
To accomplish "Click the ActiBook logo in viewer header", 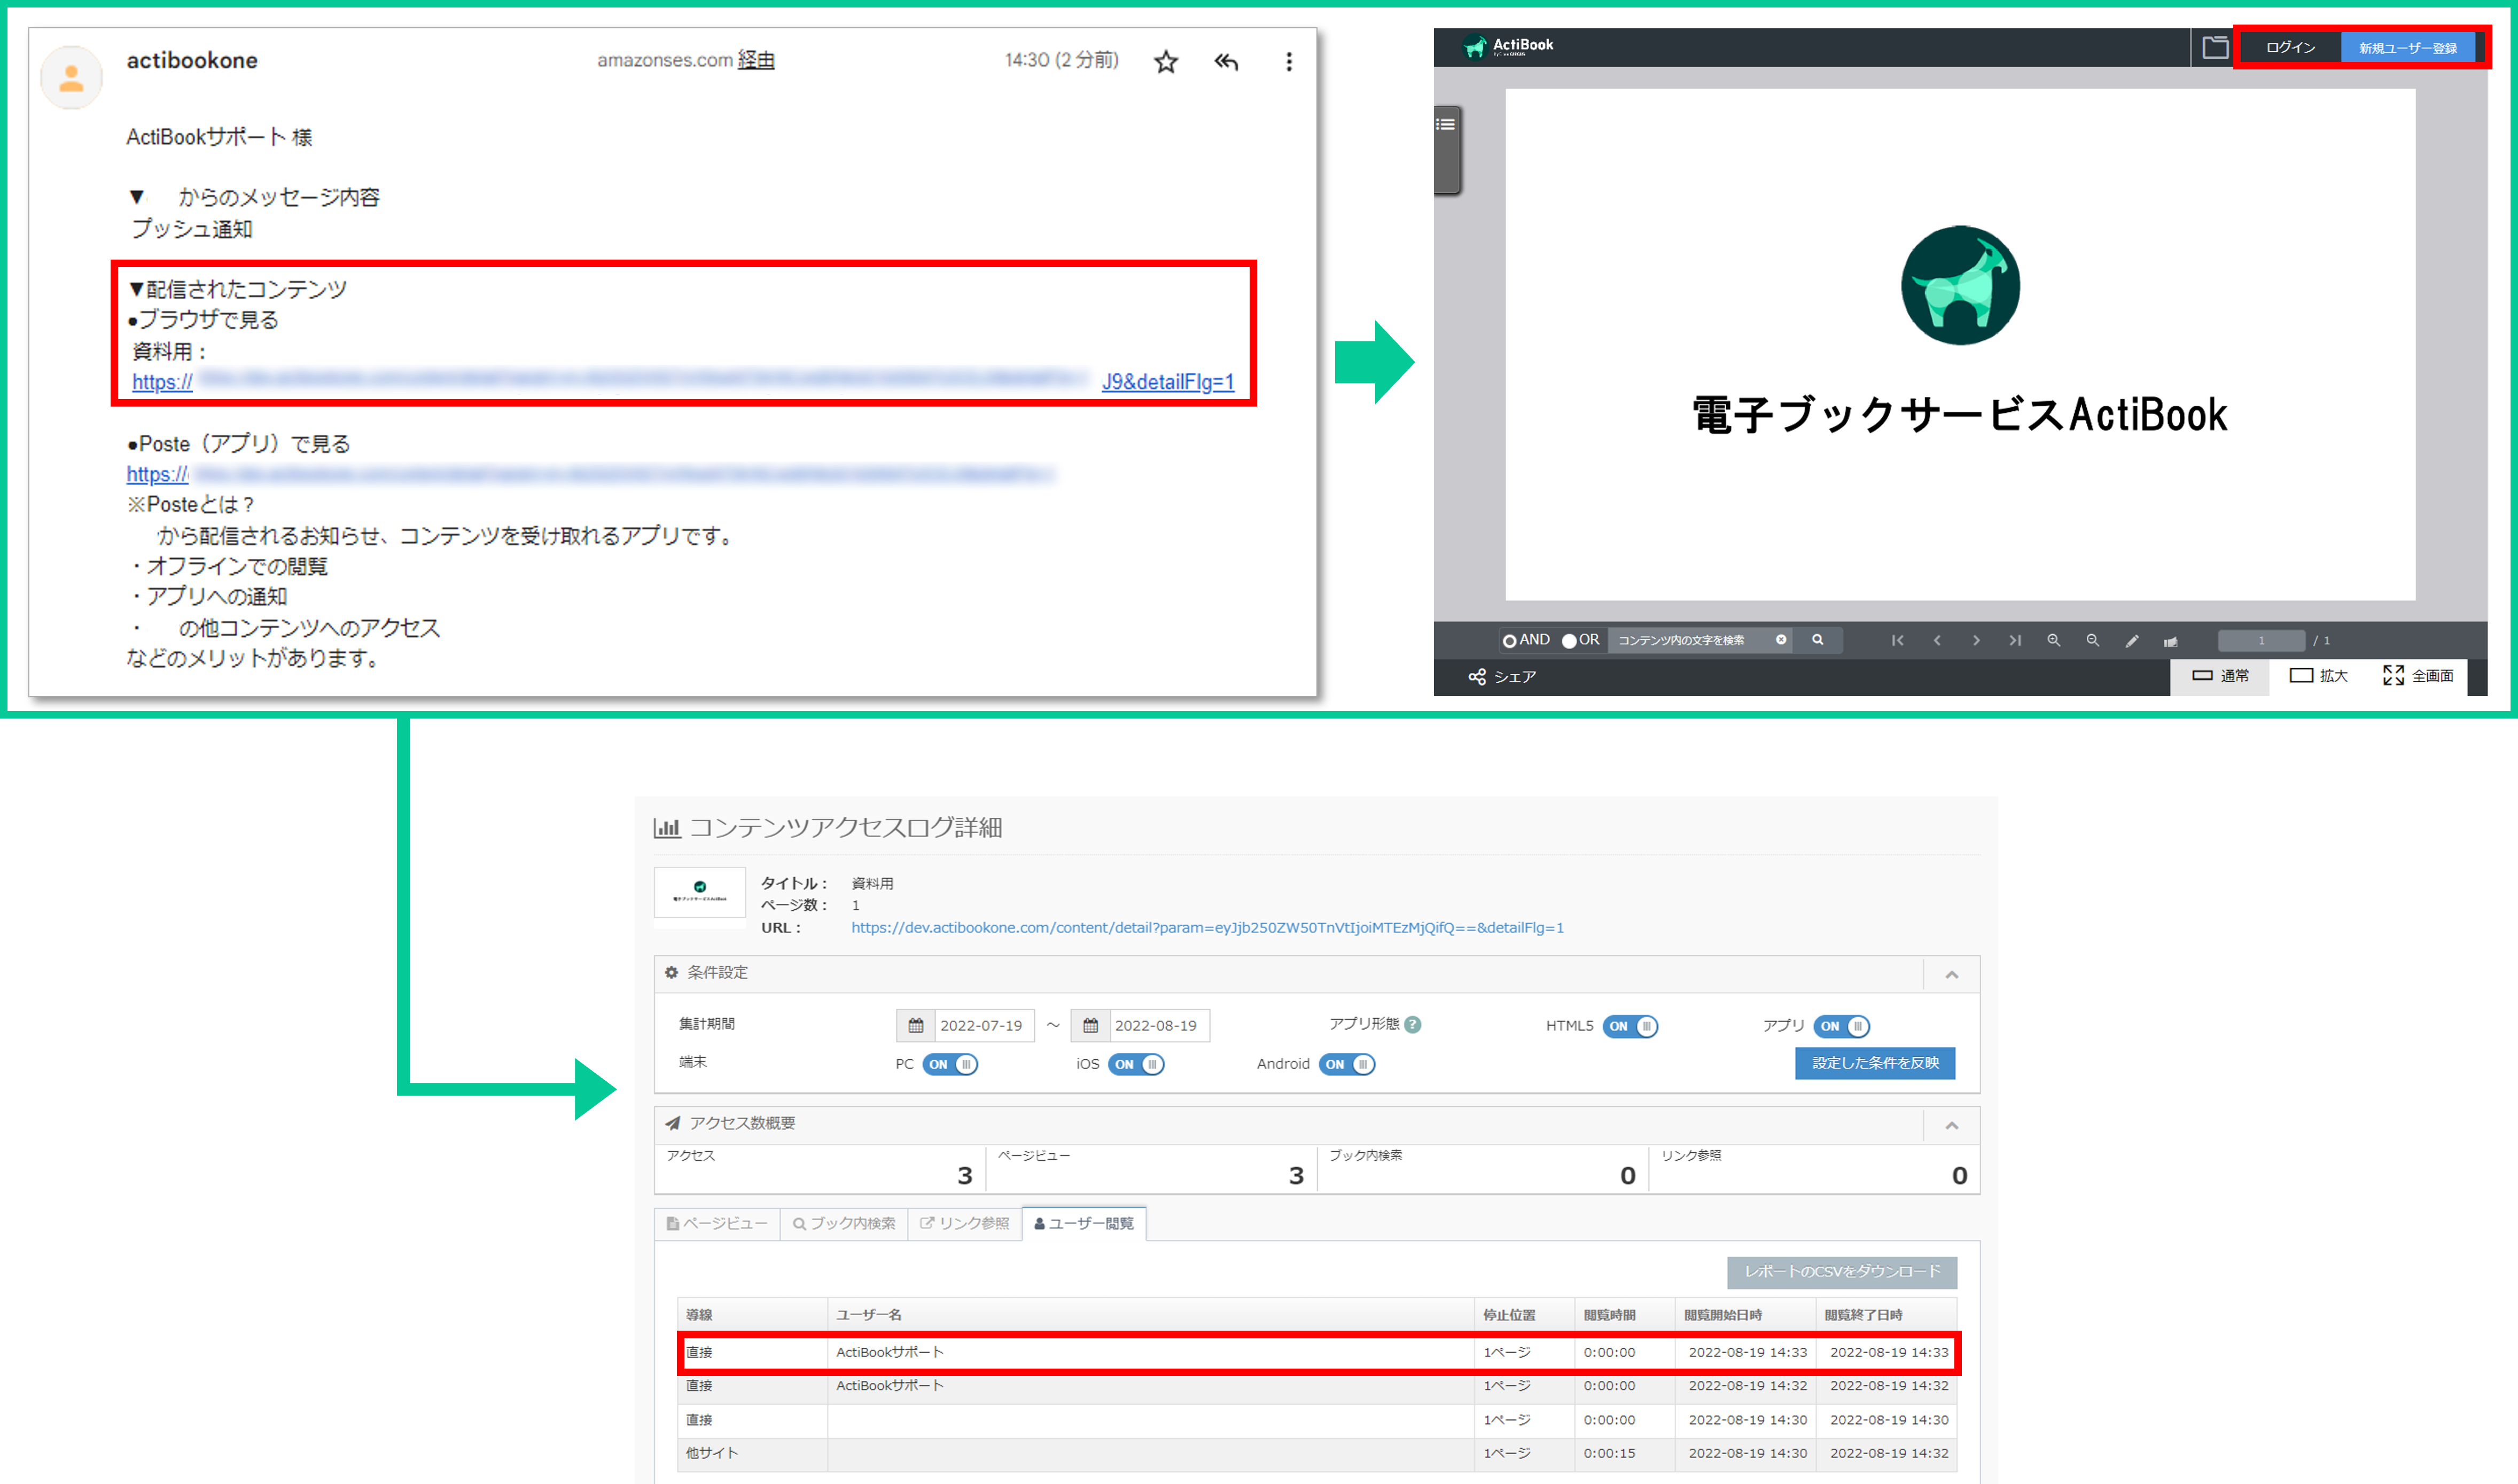I will coord(1508,46).
